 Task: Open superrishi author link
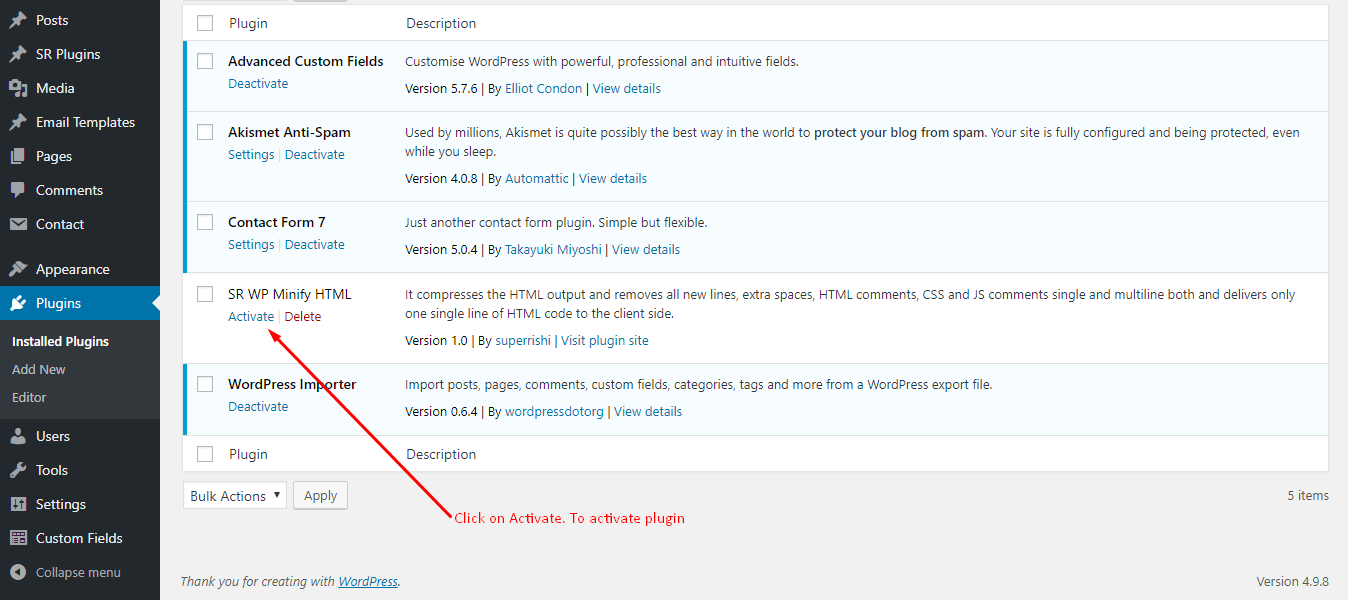(x=523, y=340)
